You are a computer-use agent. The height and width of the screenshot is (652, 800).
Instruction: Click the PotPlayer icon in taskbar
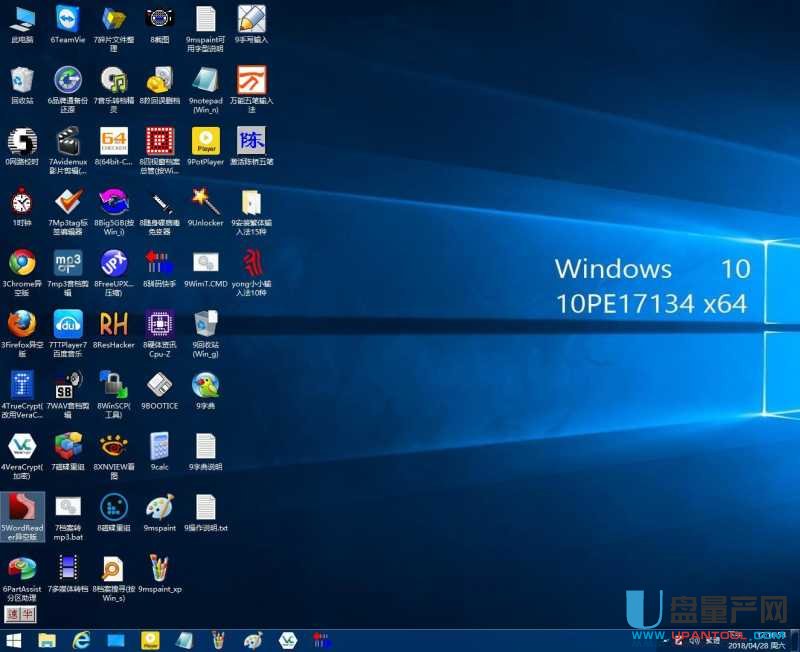150,640
